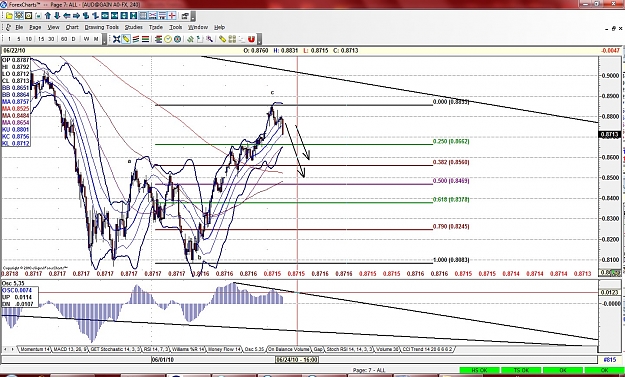Screen dimensions: 625x377
Task: Click the crossing red-blue lines toolbar icon
Action: point(153,16)
